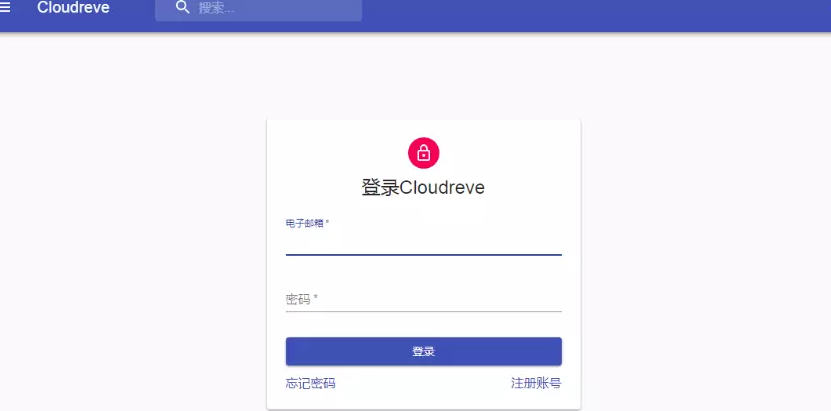This screenshot has height=411, width=831.
Task: Open the 忘记密码 forgot password link
Action: tap(311, 383)
